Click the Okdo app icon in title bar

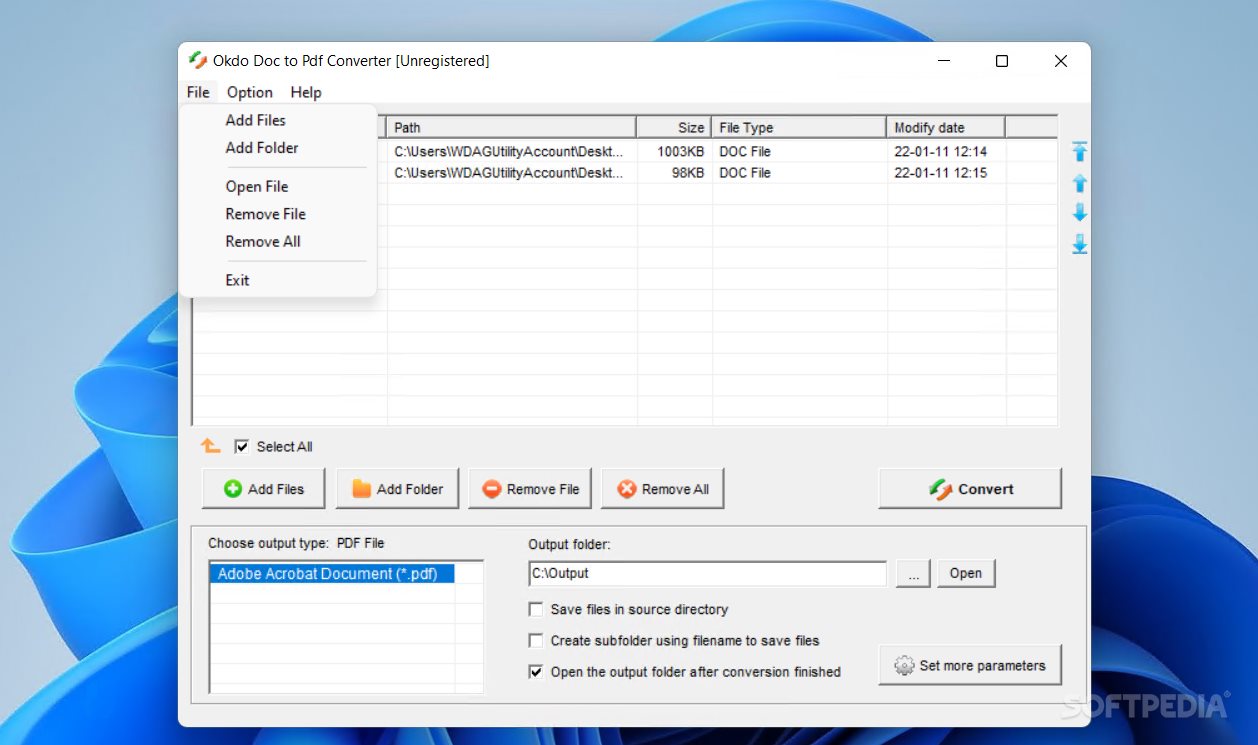point(198,60)
